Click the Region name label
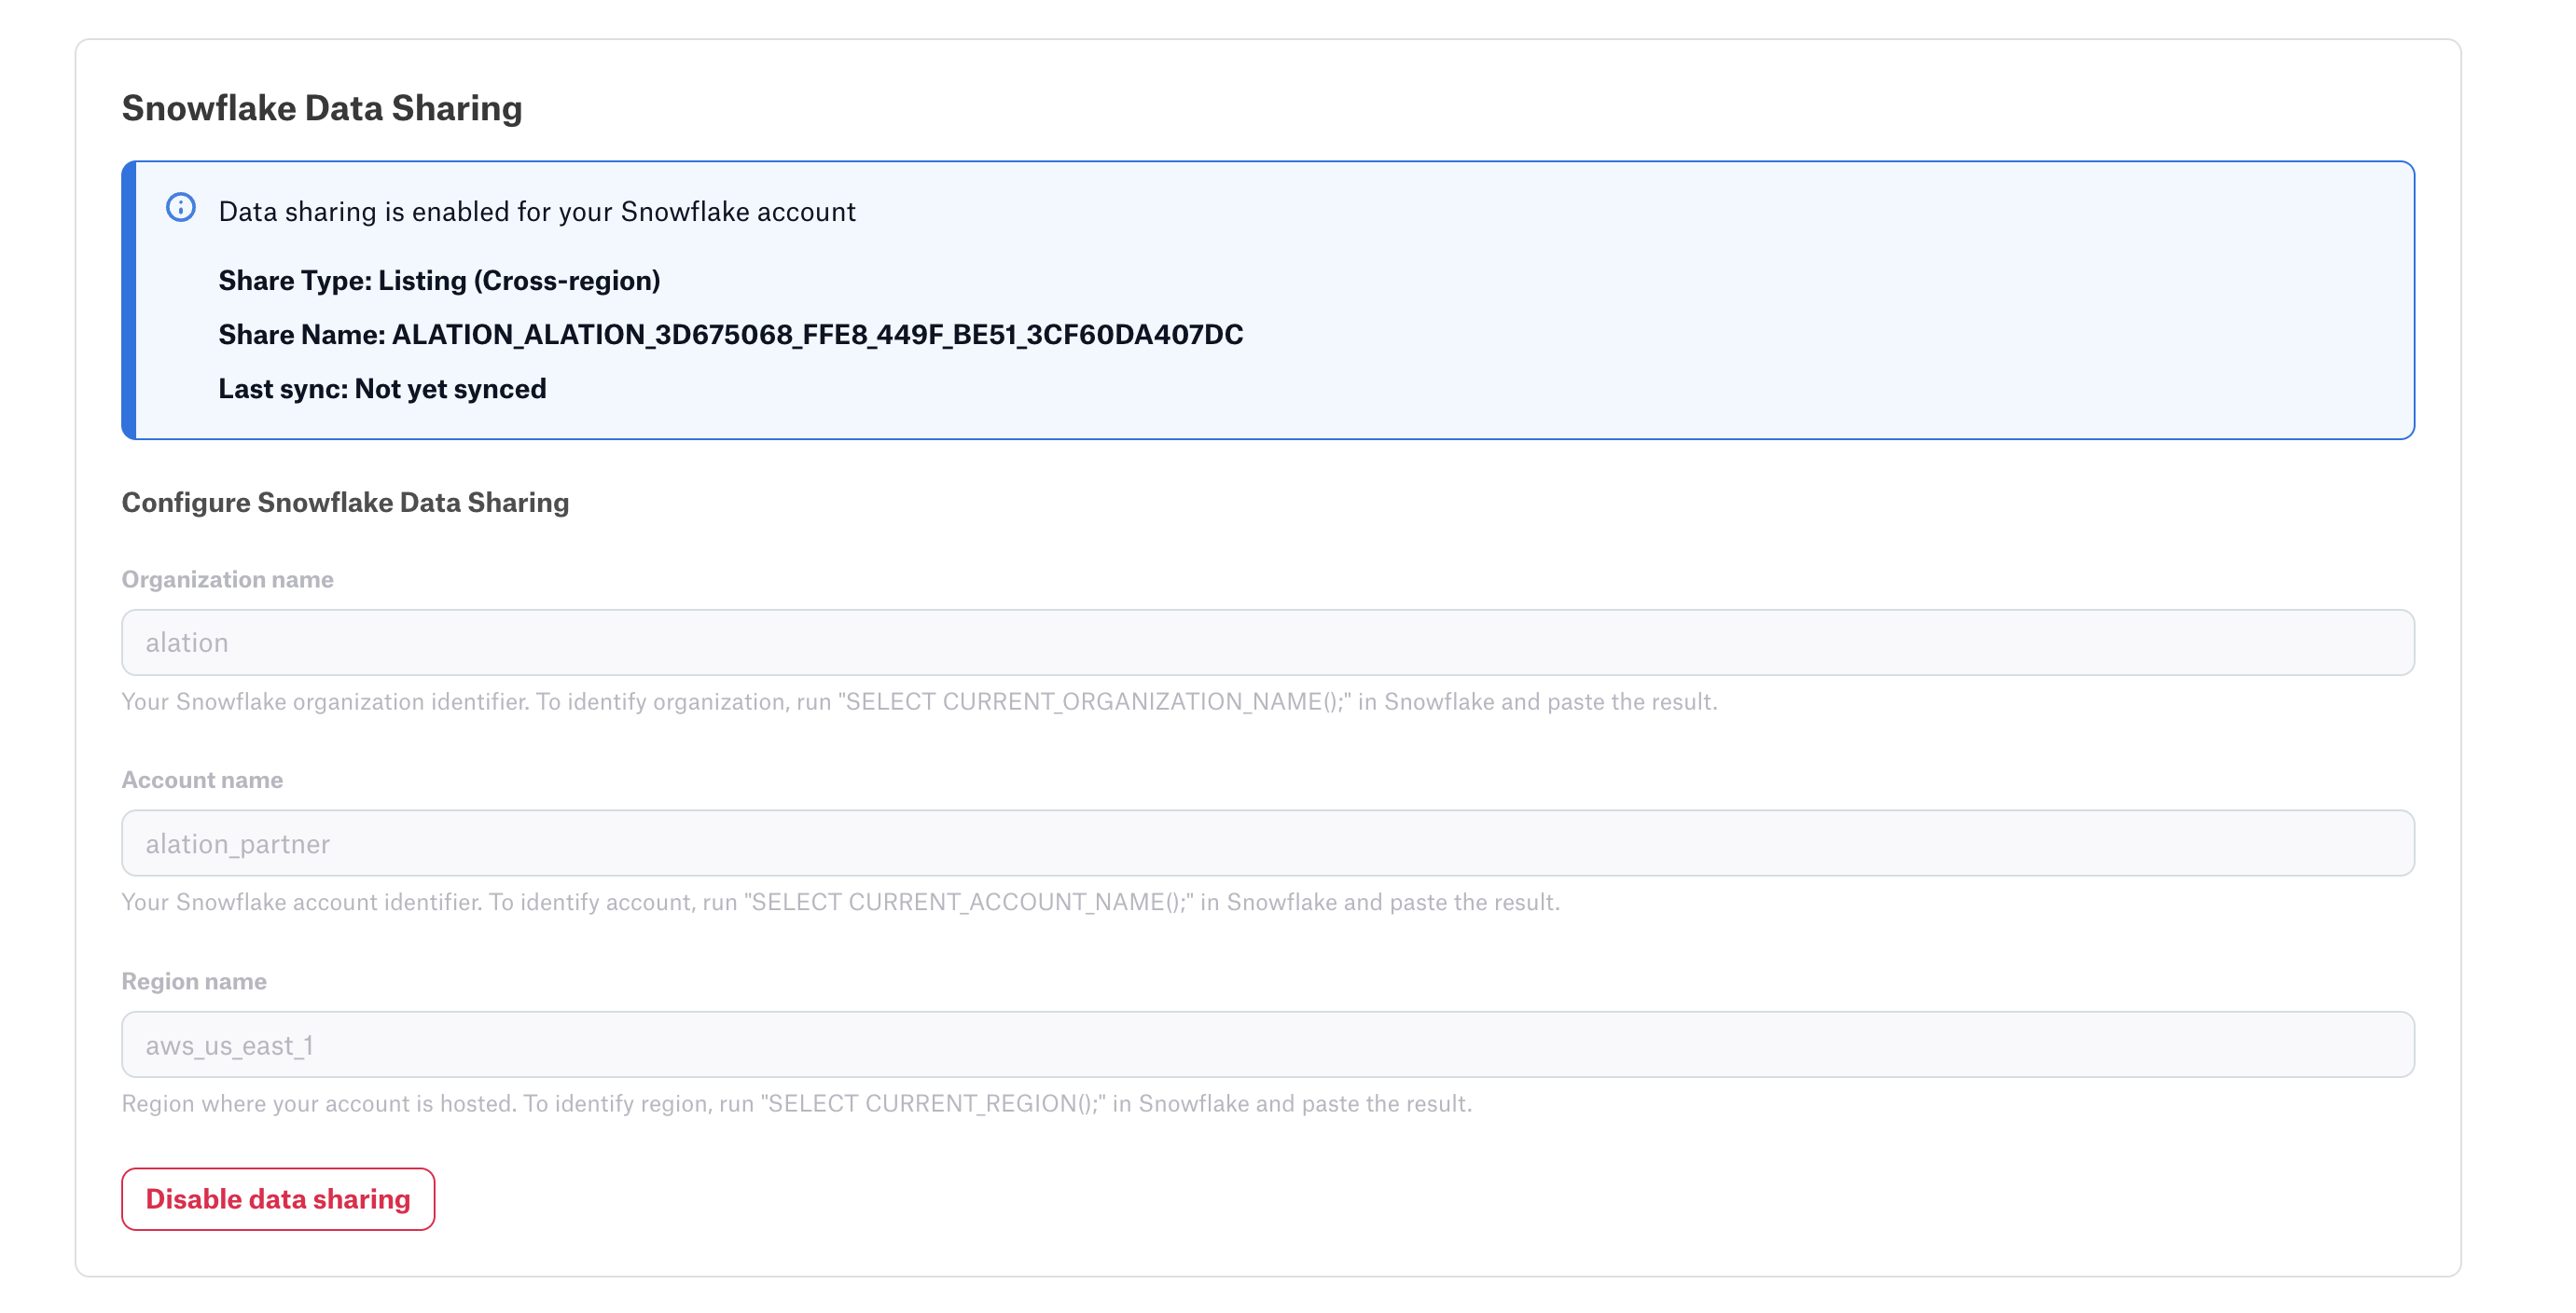Image resolution: width=2576 pixels, height=1313 pixels. tap(194, 981)
